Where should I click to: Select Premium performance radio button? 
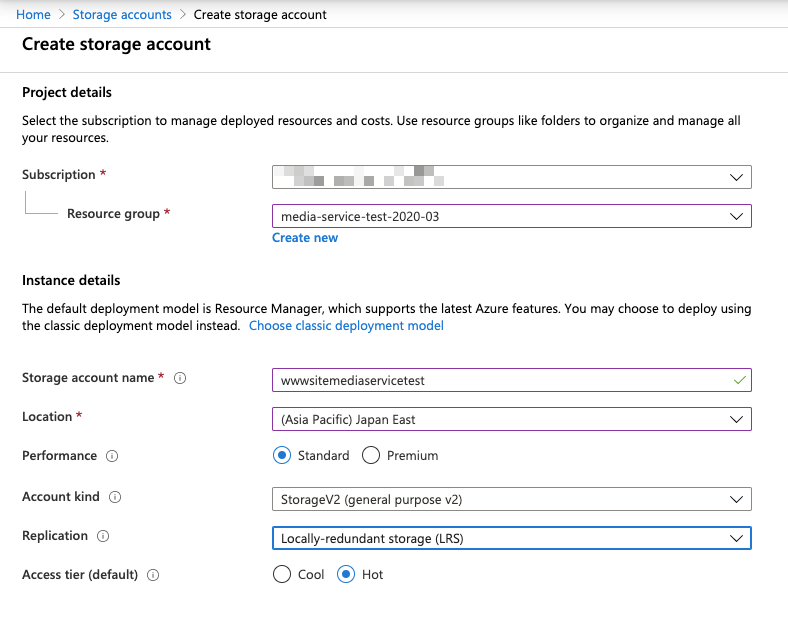coord(371,456)
